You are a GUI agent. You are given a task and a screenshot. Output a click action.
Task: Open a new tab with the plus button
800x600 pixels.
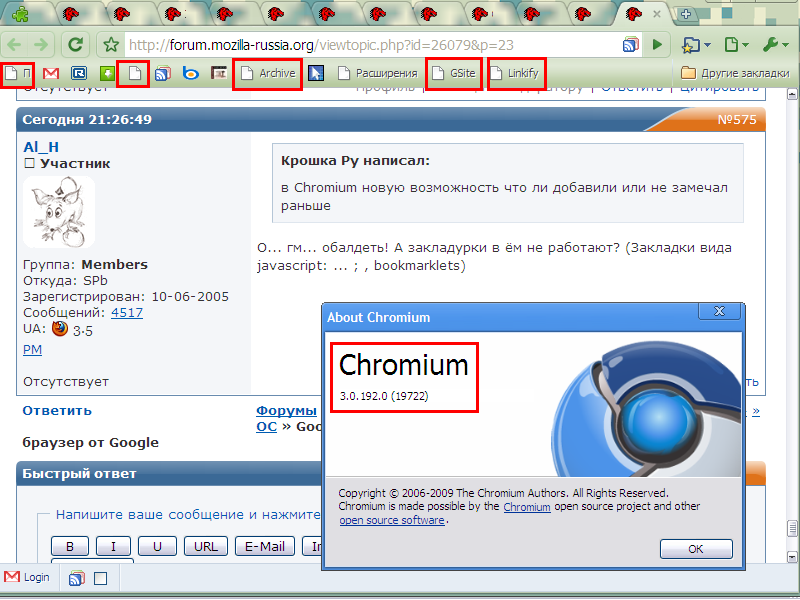tap(686, 14)
